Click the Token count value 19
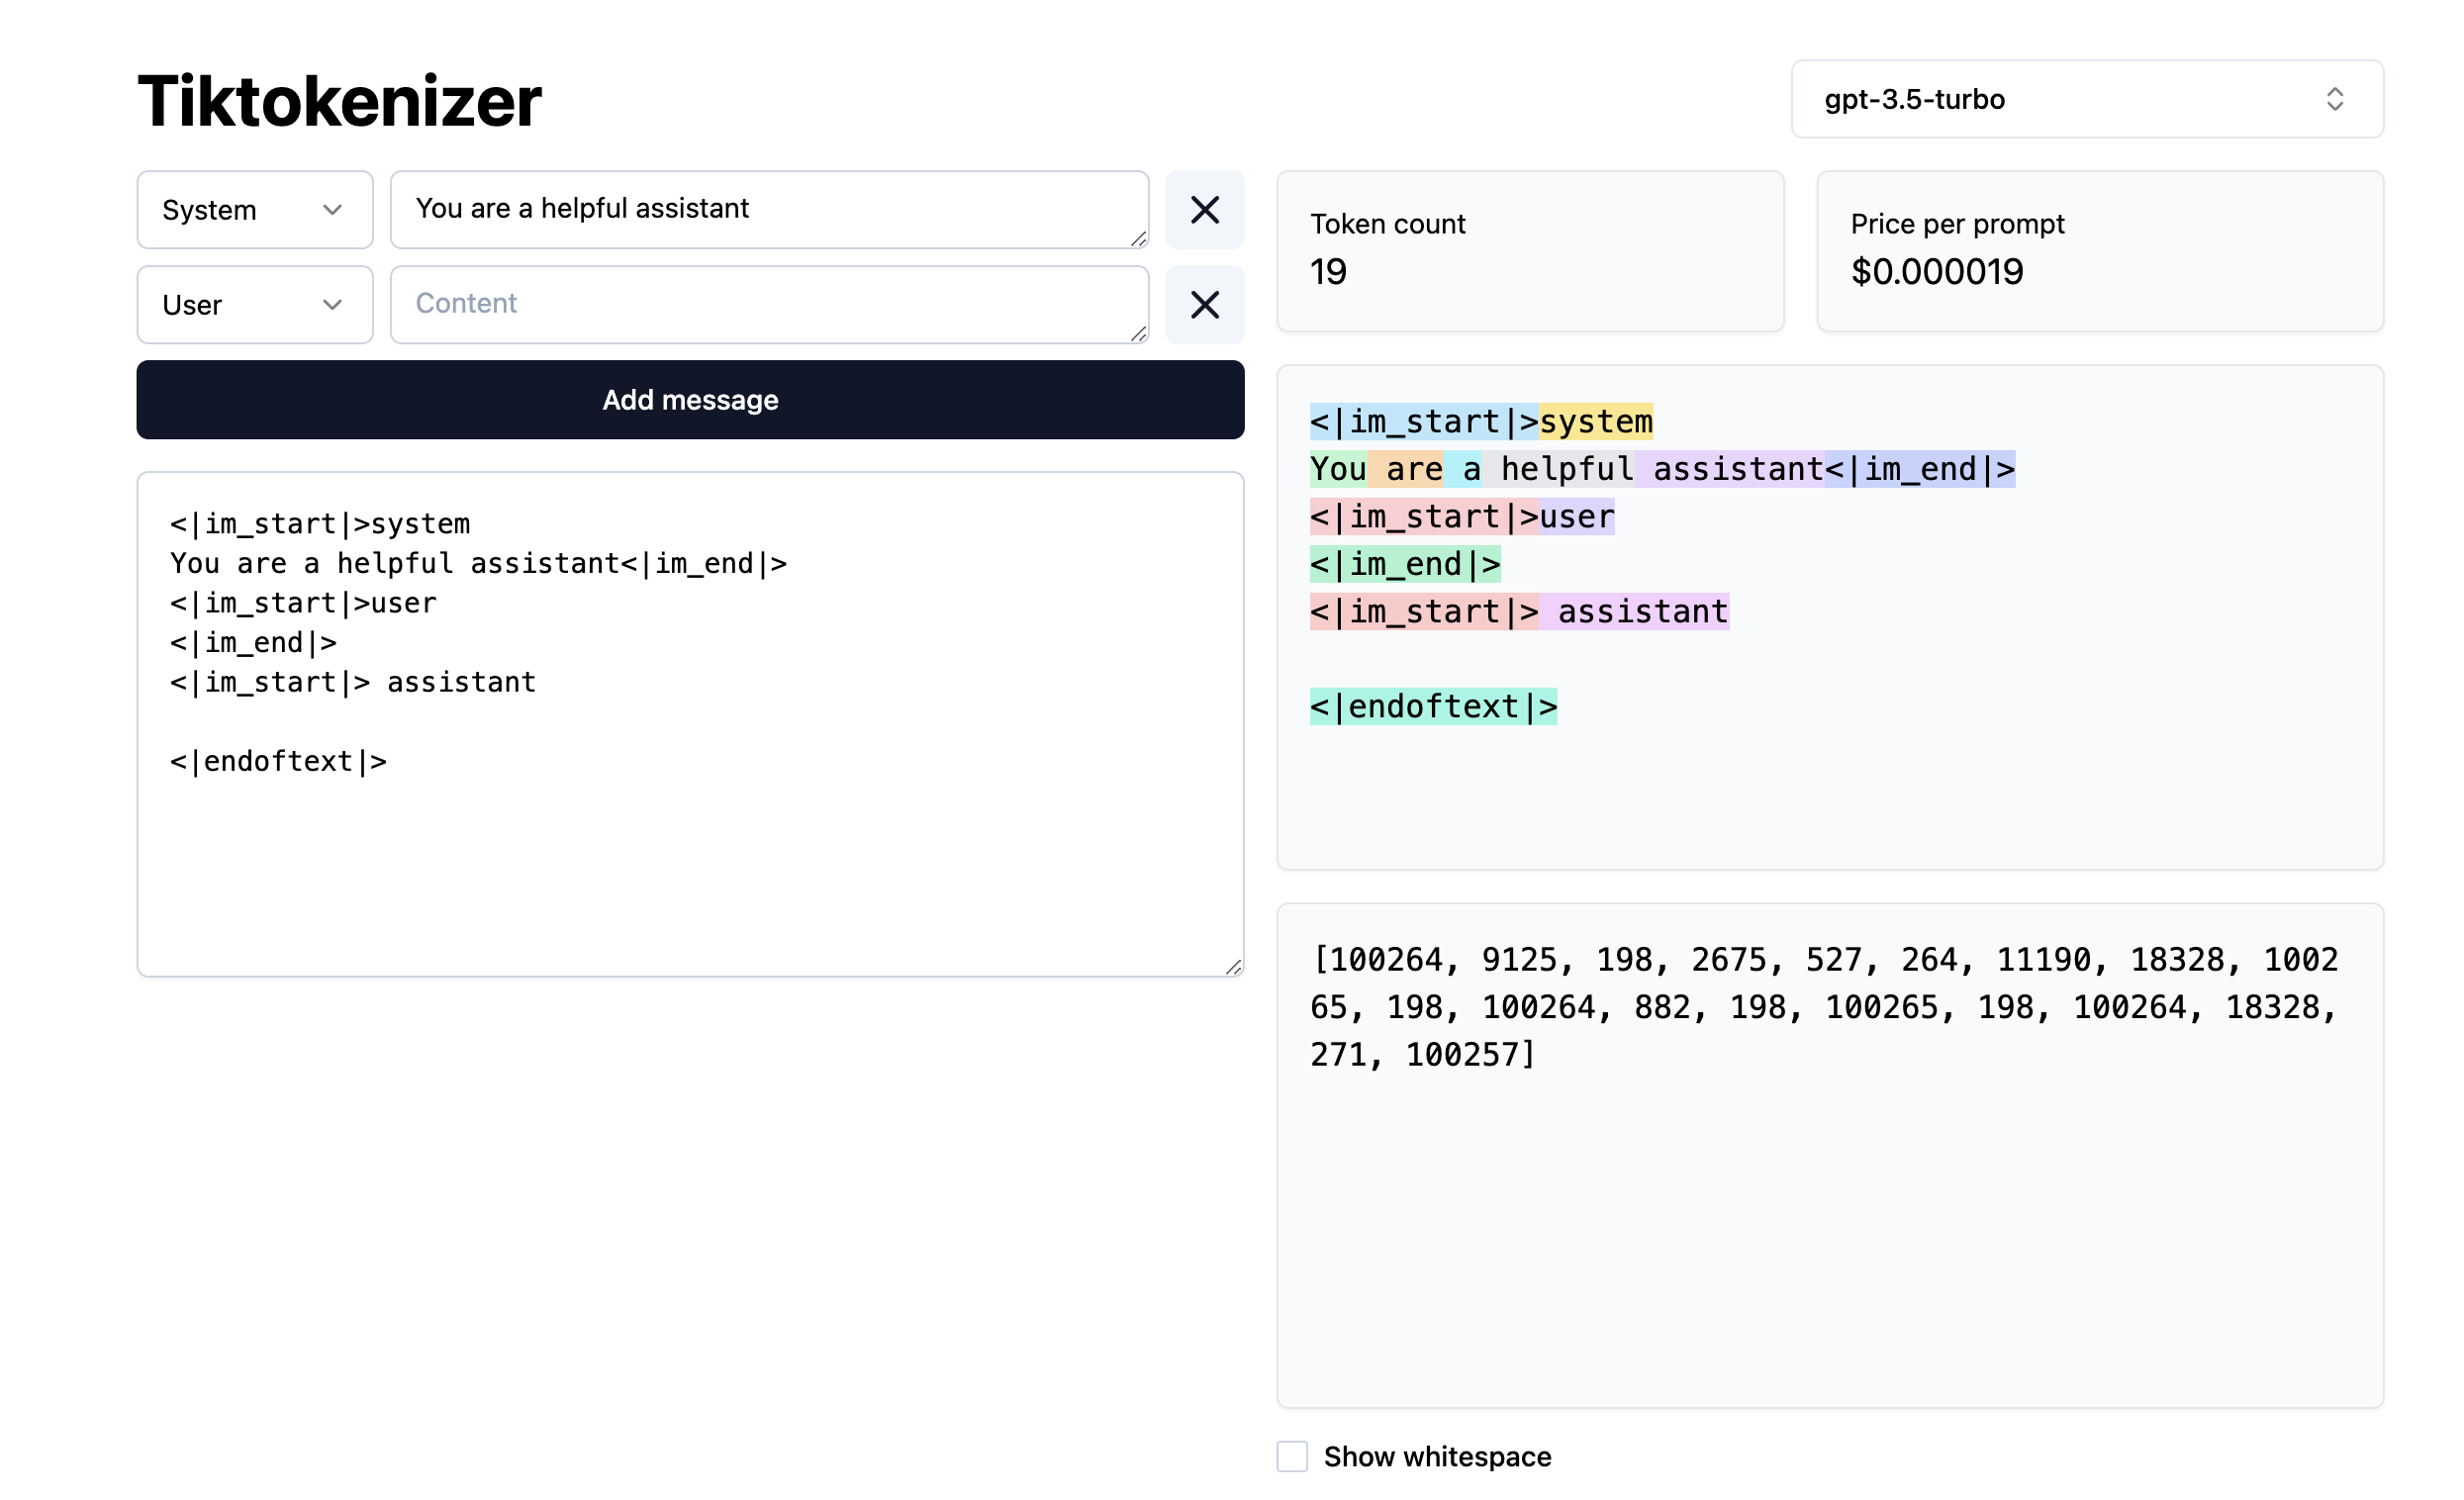The image size is (2464, 1500). (x=1328, y=272)
